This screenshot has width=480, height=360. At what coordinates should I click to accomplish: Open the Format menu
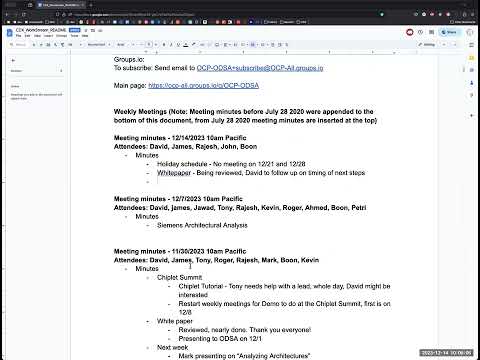pos(61,36)
